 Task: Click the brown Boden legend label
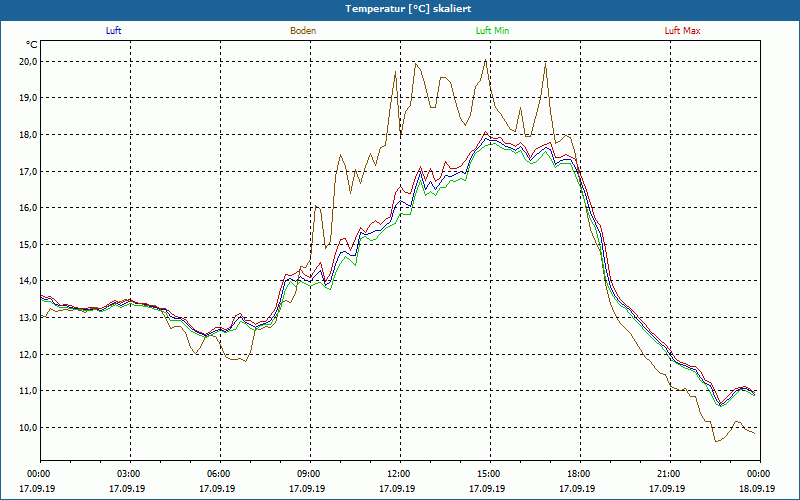click(303, 31)
